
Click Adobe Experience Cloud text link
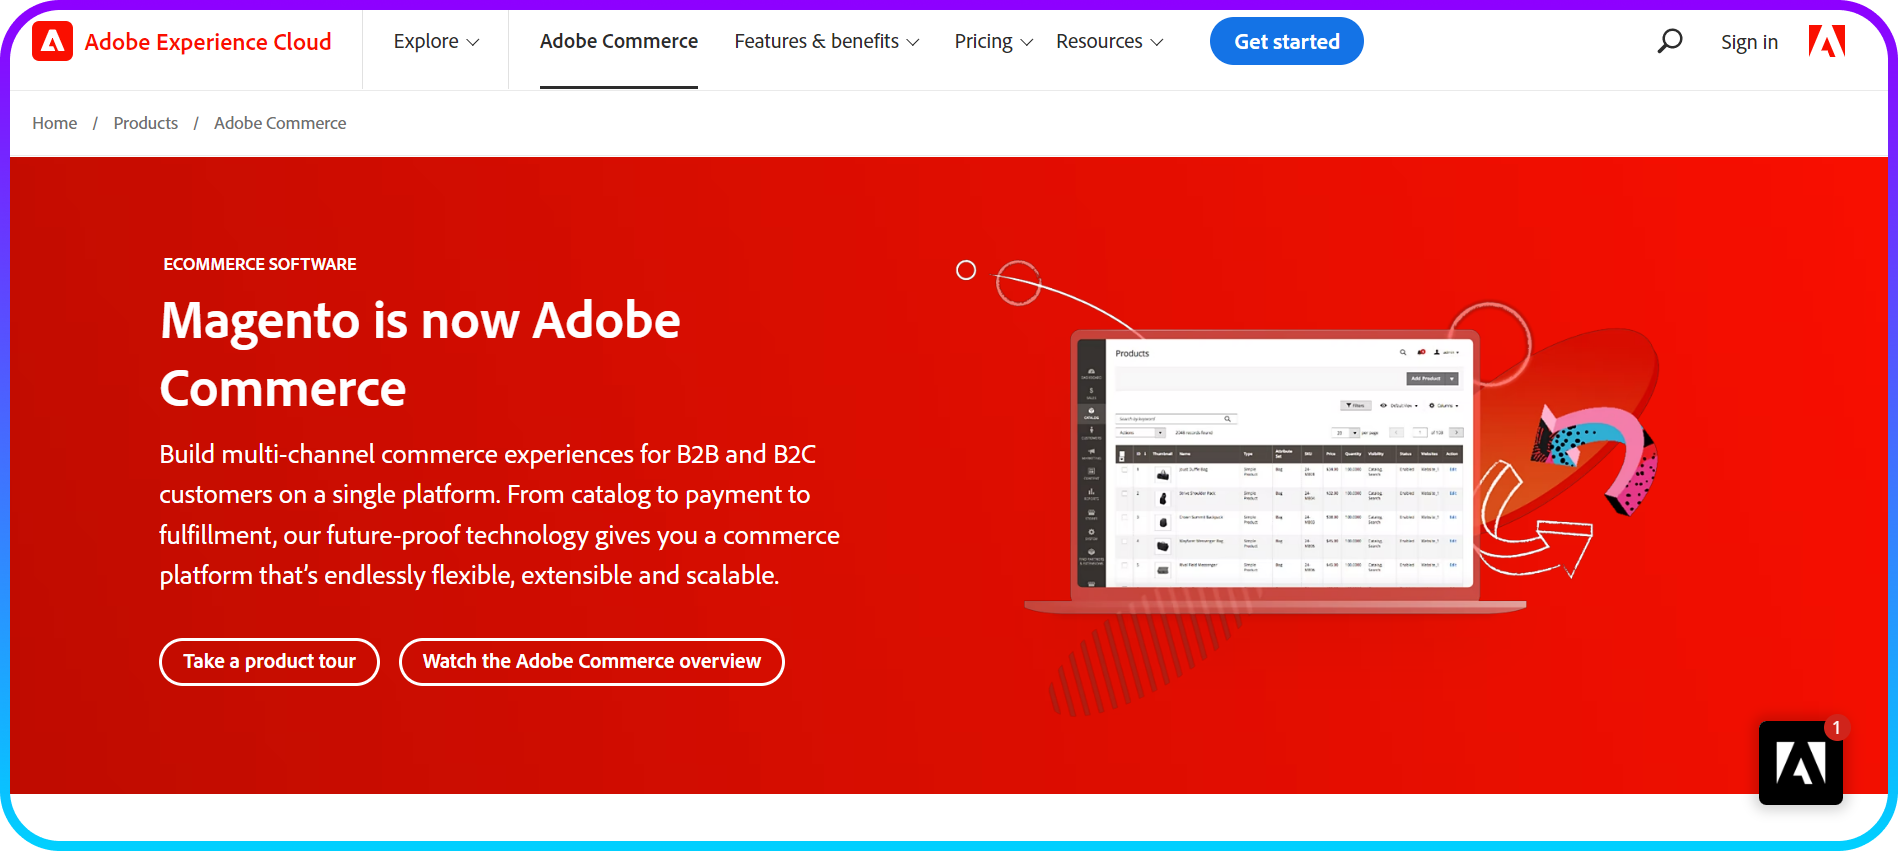click(208, 42)
